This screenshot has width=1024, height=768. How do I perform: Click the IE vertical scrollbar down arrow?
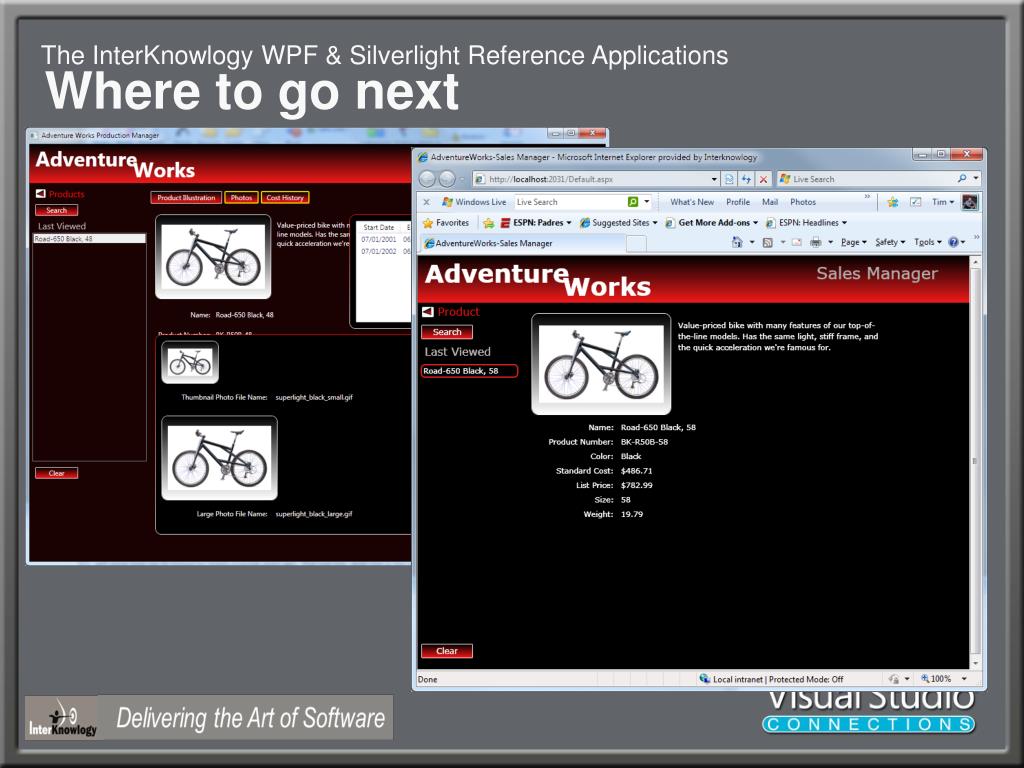(975, 663)
